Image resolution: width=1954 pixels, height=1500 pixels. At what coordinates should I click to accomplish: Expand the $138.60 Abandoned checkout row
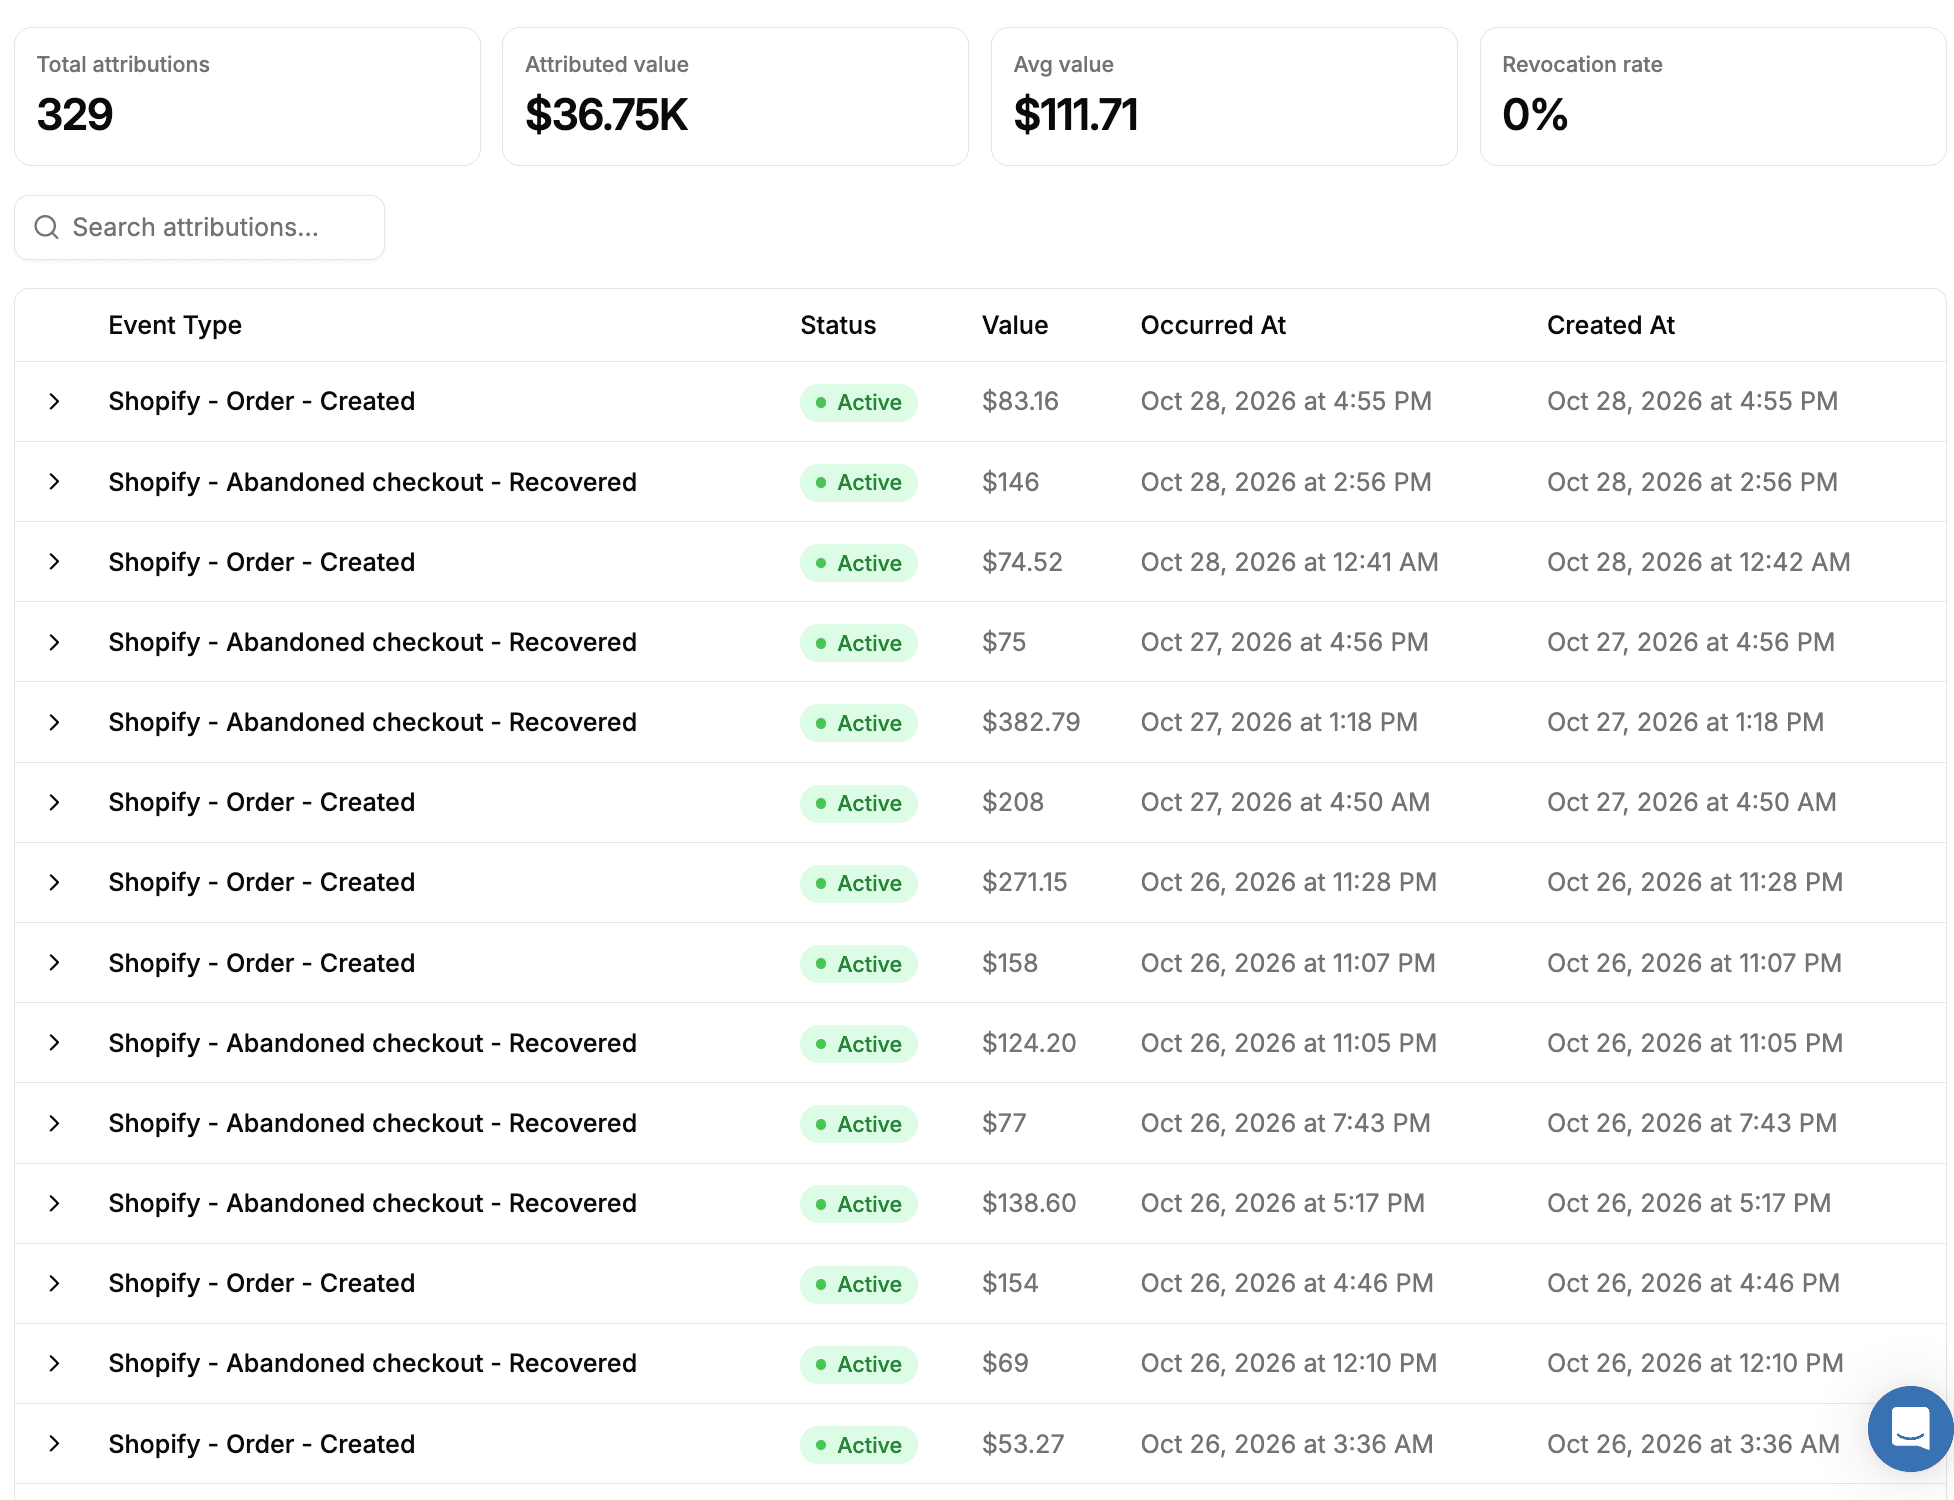point(55,1203)
